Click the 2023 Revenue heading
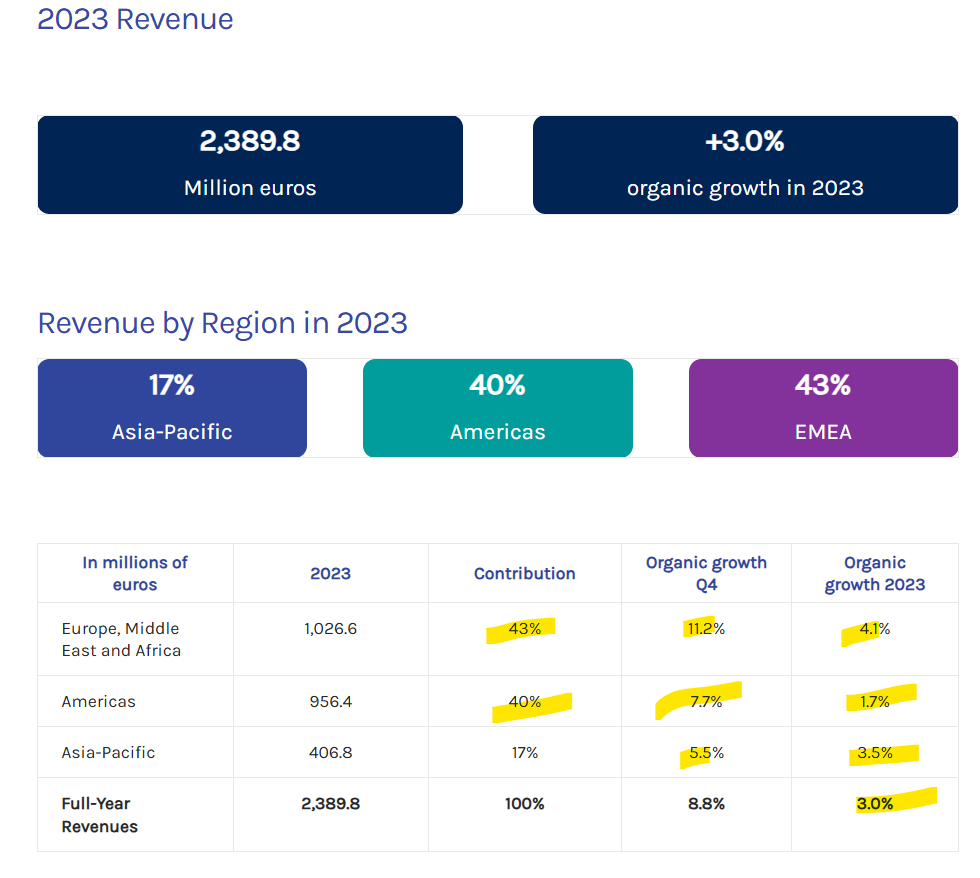 [135, 19]
